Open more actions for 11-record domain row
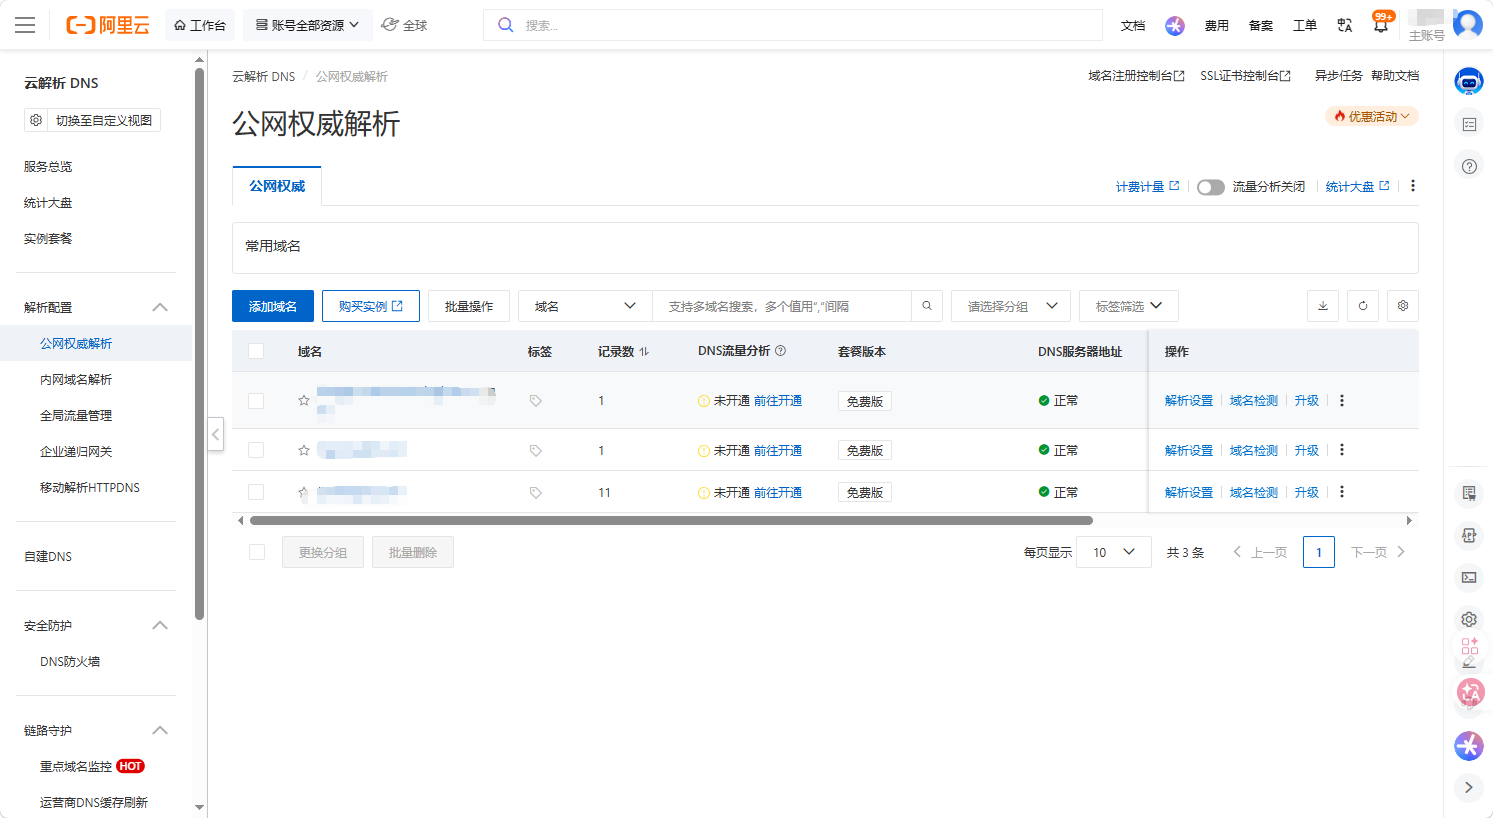Image resolution: width=1493 pixels, height=818 pixels. [x=1342, y=492]
